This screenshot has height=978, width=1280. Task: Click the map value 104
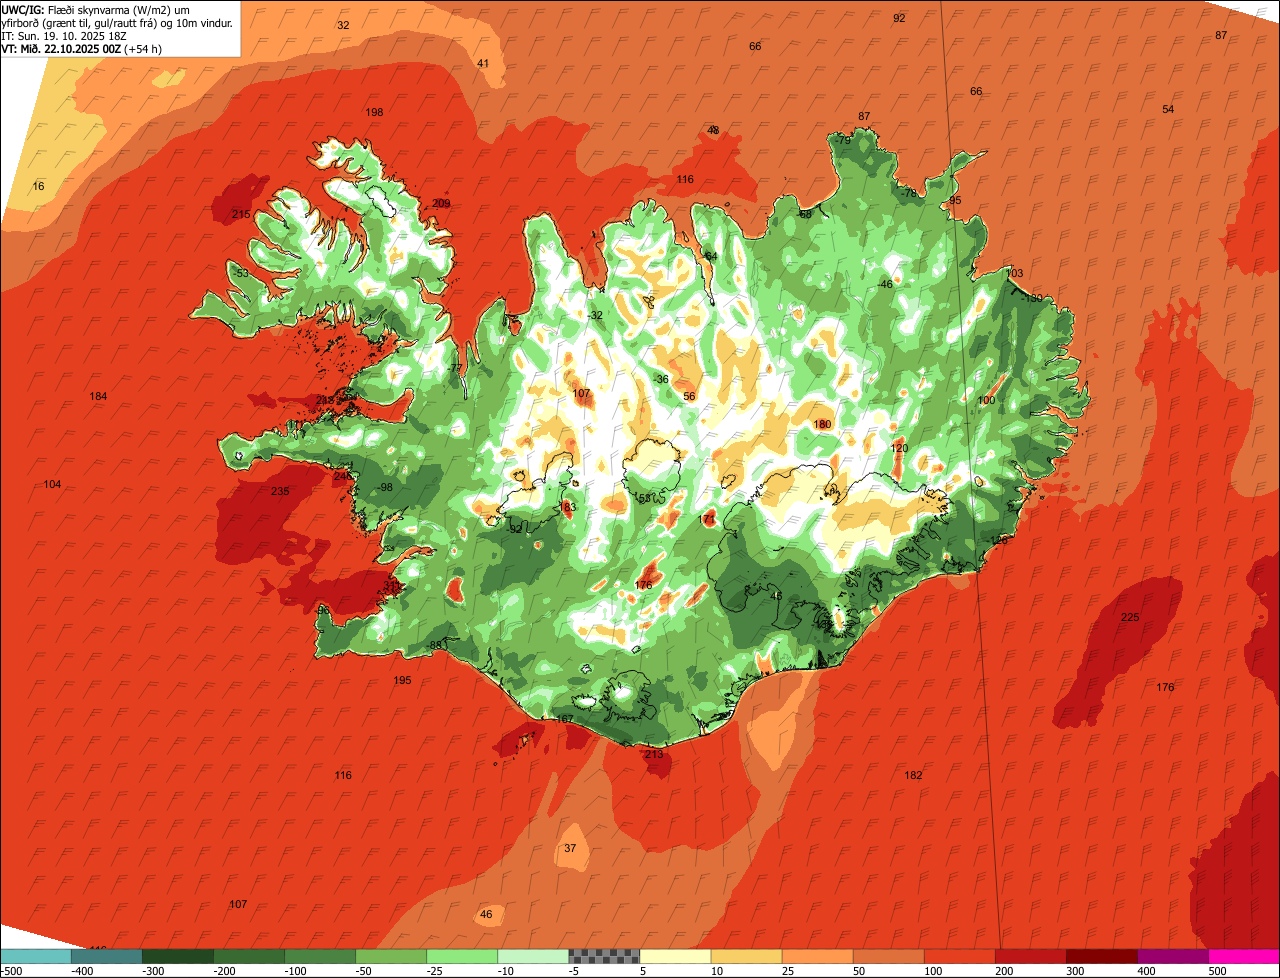(52, 484)
